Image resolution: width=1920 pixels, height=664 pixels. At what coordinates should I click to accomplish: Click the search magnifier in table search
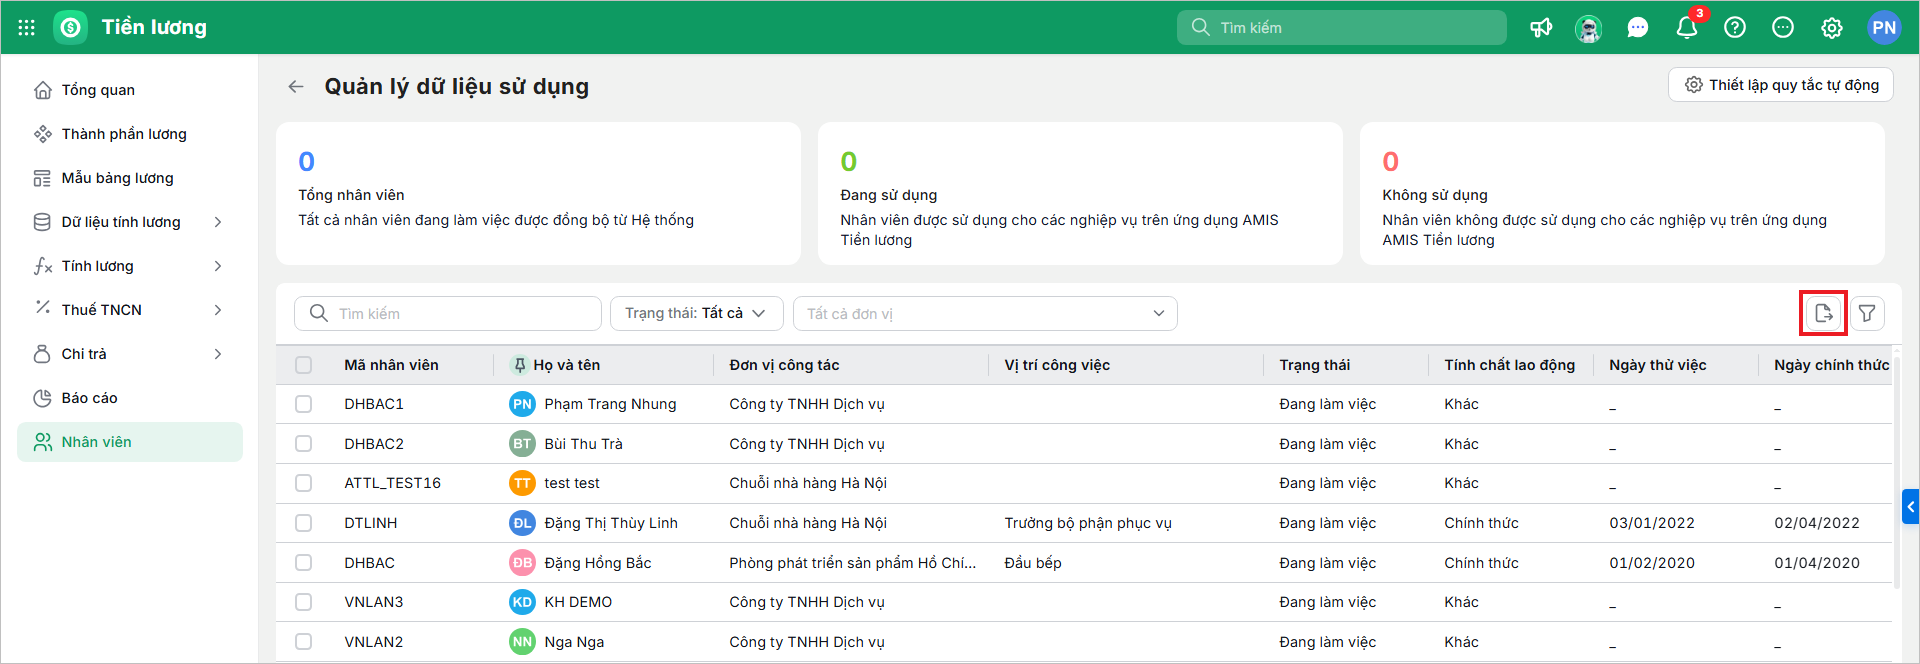click(318, 313)
